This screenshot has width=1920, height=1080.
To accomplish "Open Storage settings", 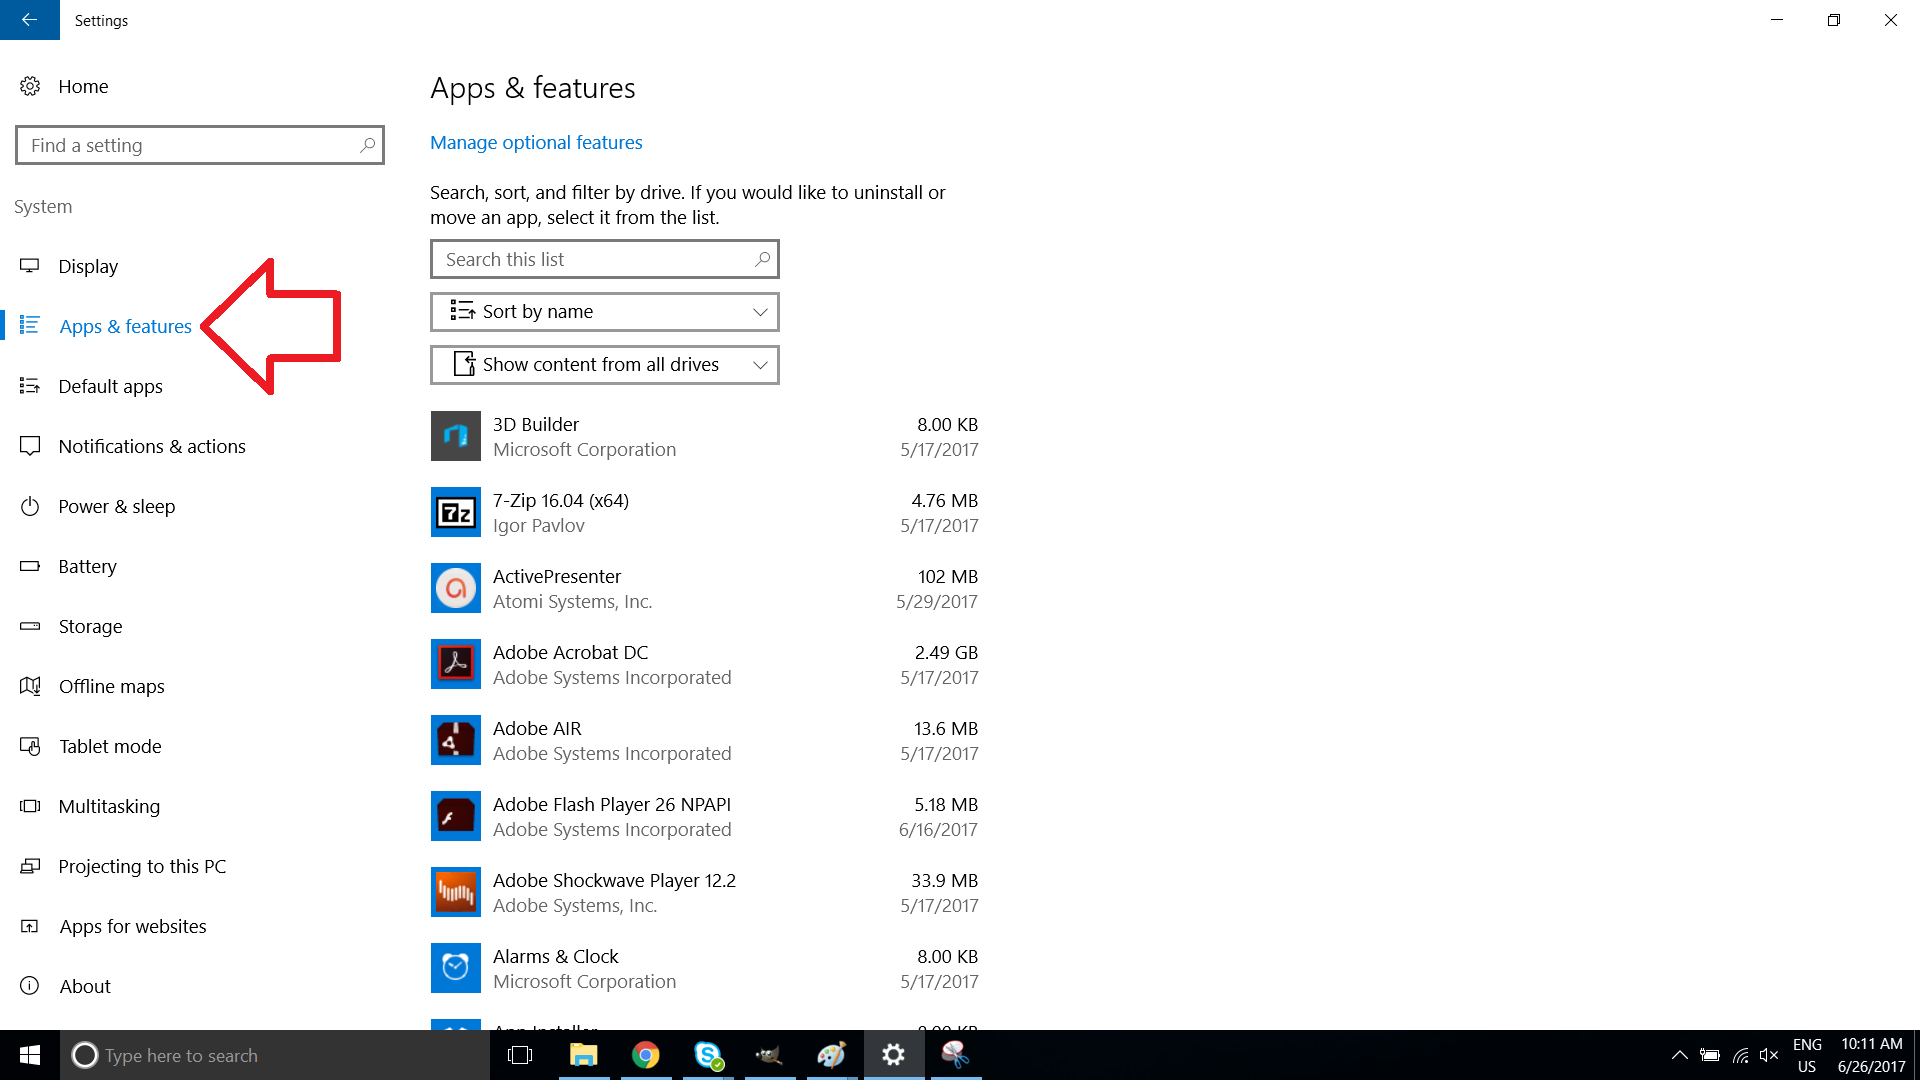I will click(91, 626).
